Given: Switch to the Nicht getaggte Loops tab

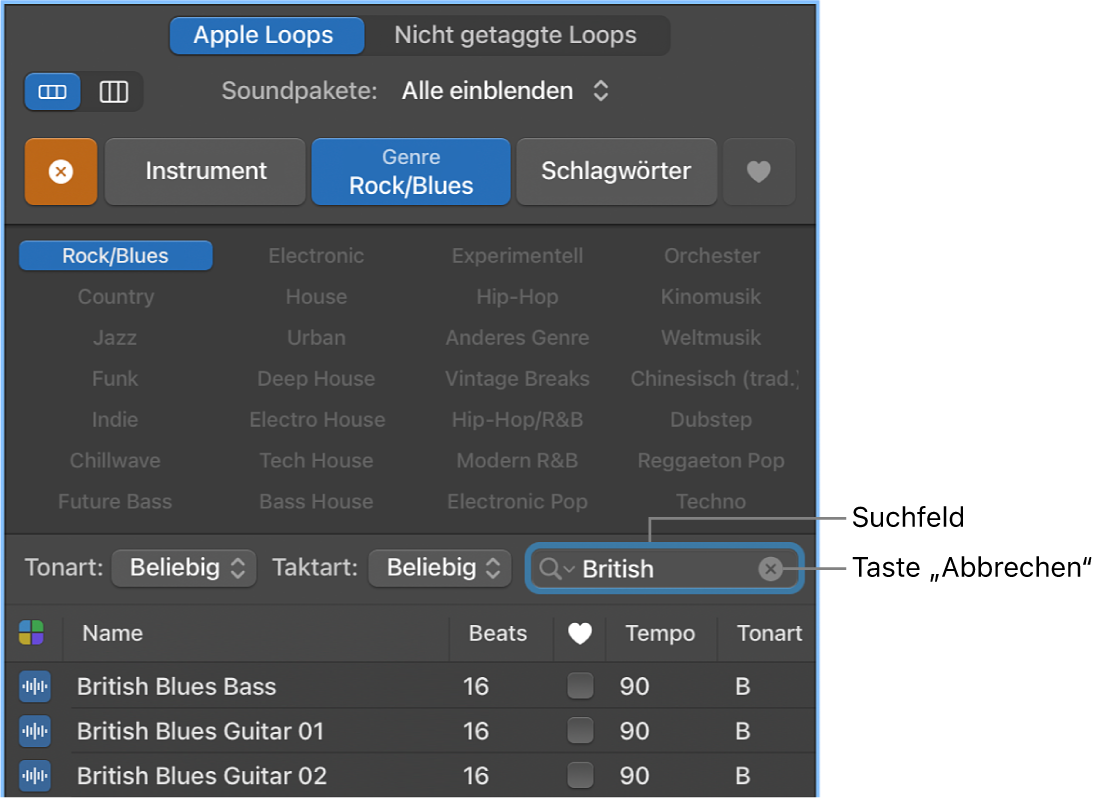Looking at the screenshot, I should point(516,35).
